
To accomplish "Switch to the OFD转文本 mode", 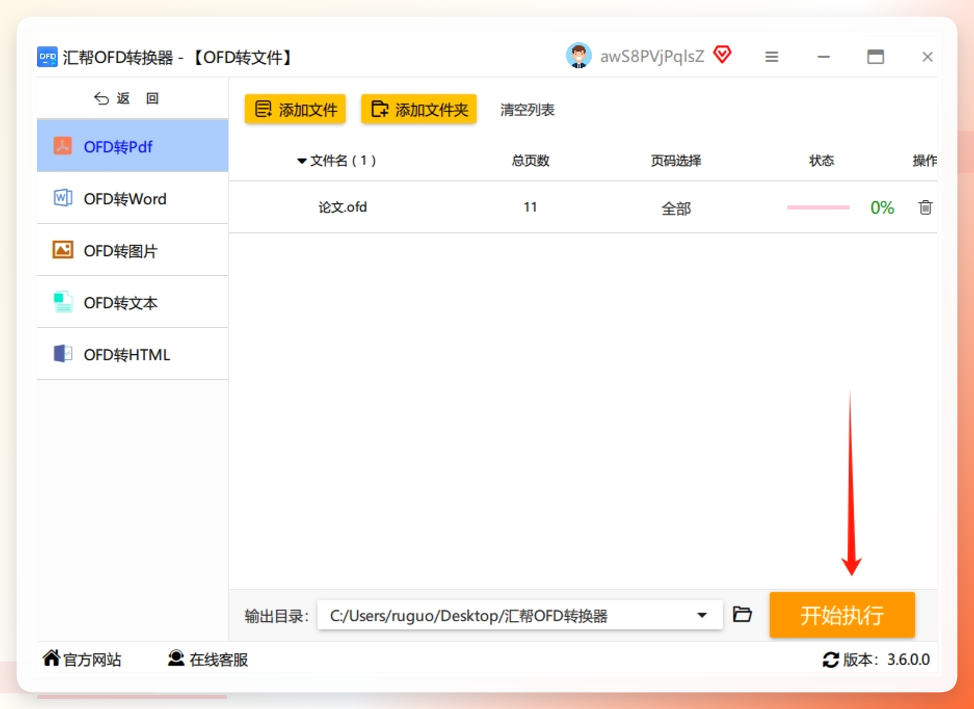I will click(x=132, y=303).
